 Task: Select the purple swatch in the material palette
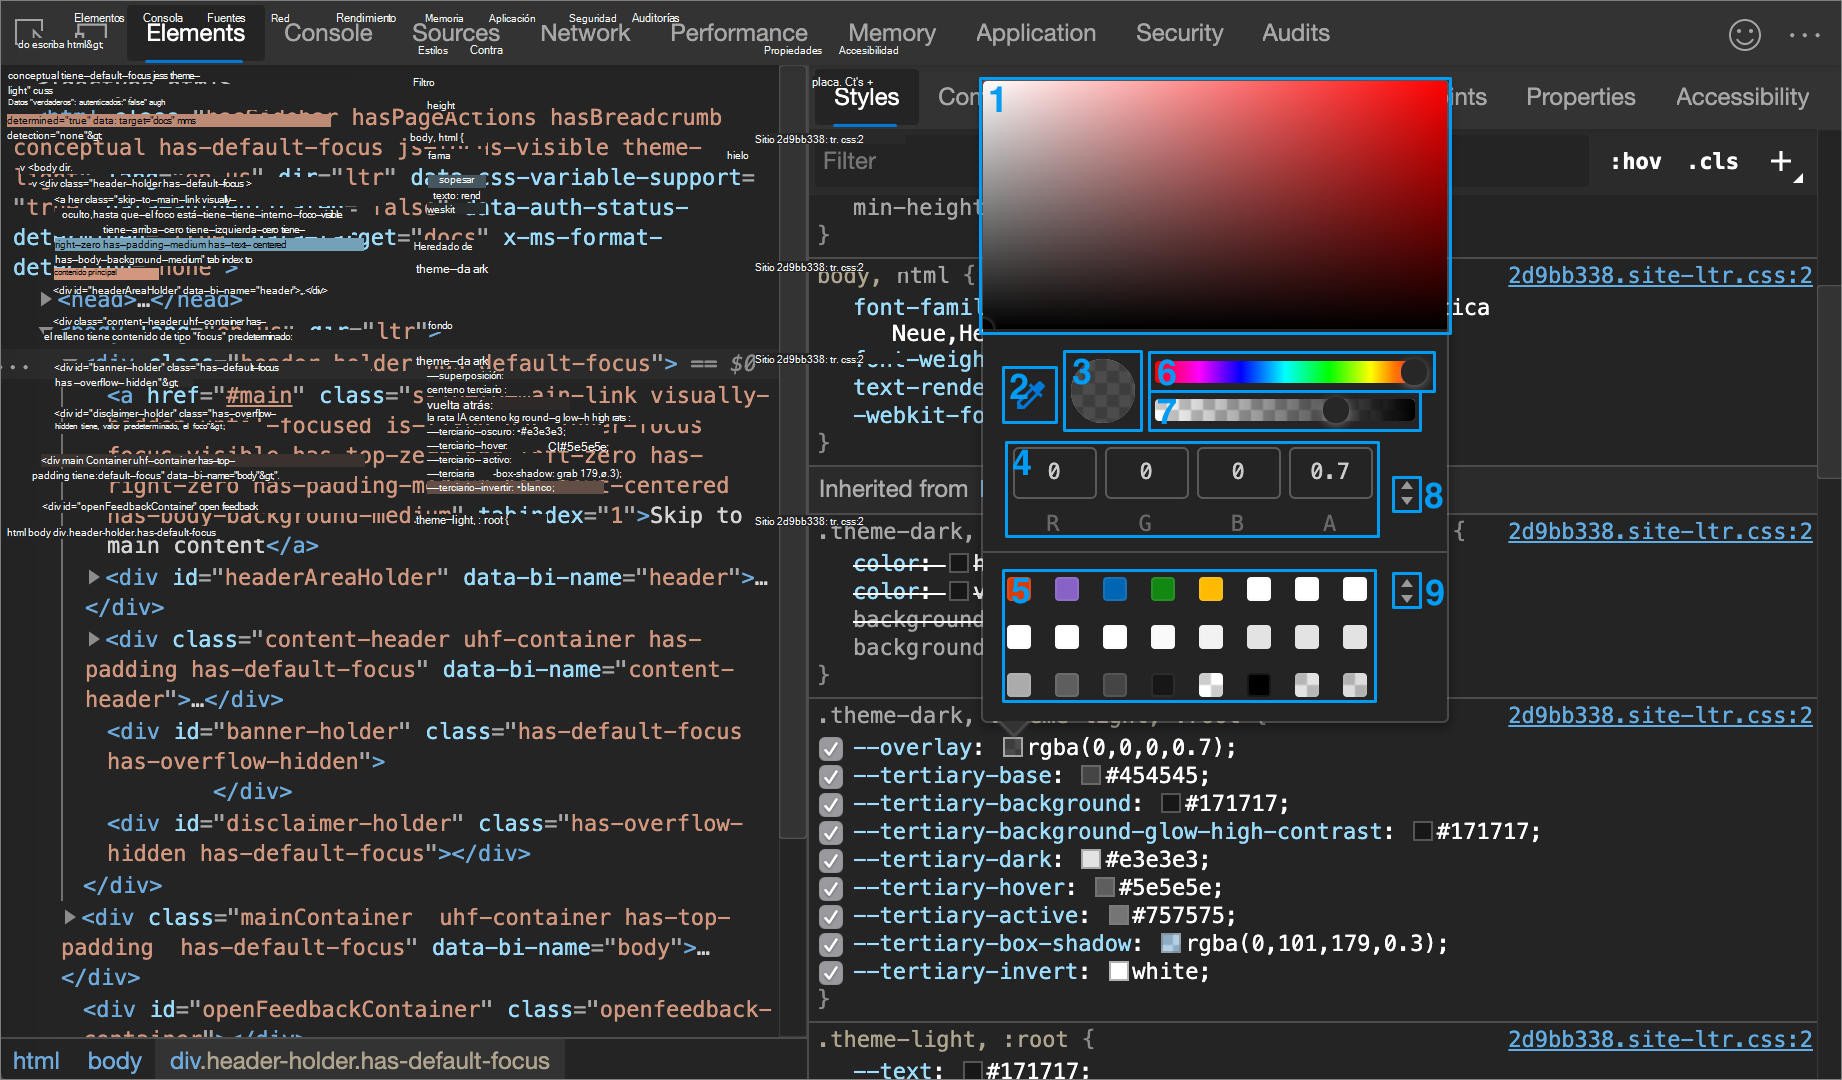point(1066,589)
